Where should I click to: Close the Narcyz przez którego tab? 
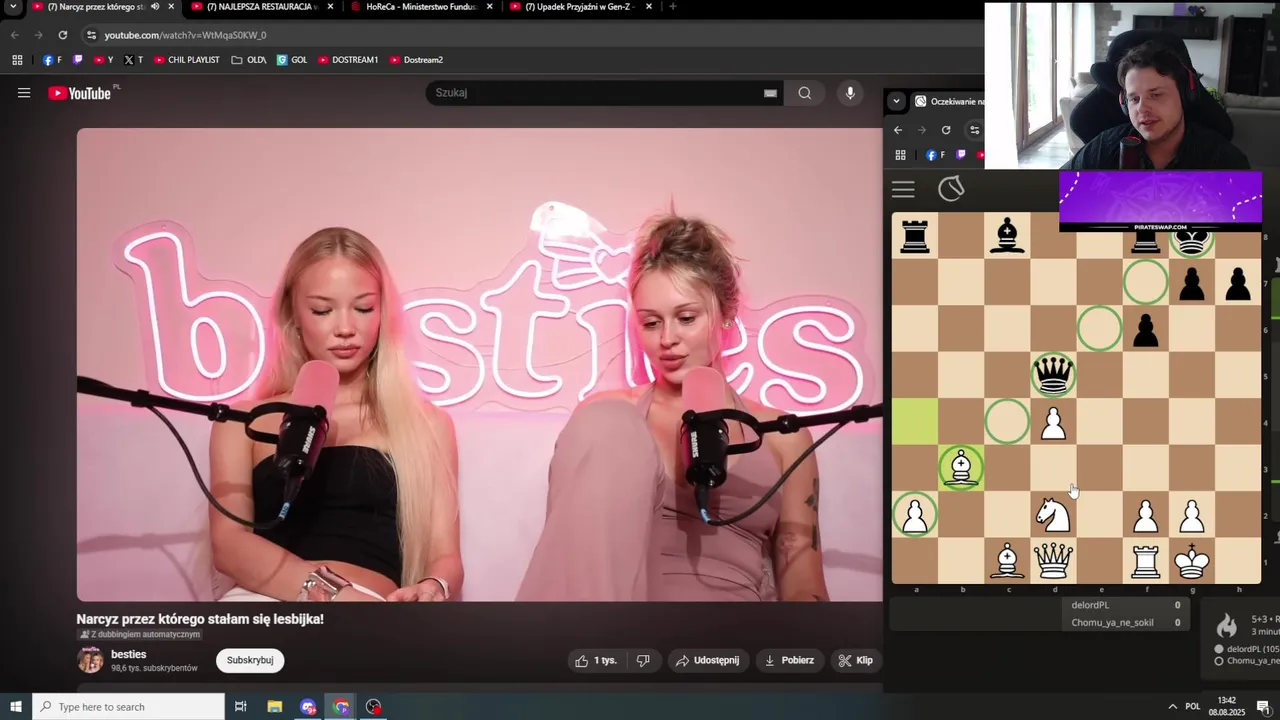(172, 7)
